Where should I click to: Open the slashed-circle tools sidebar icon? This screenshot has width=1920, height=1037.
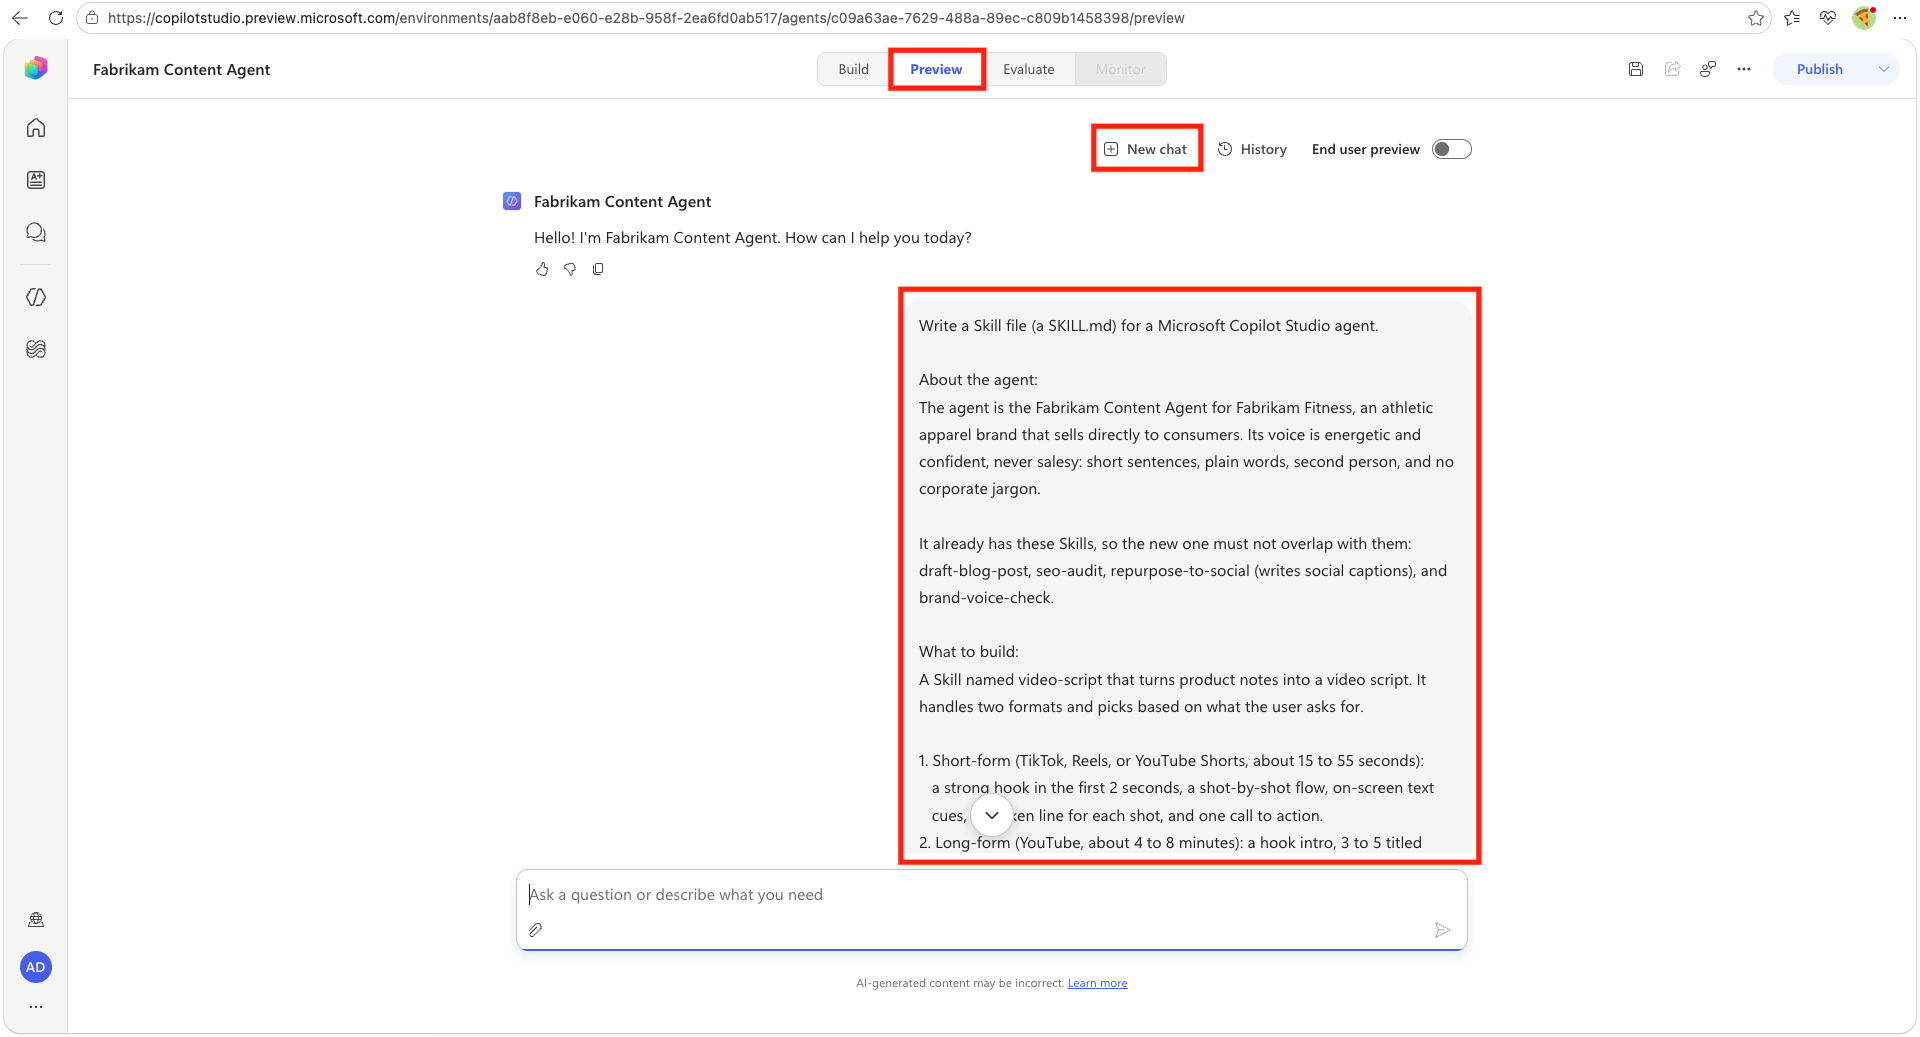pyautogui.click(x=36, y=297)
